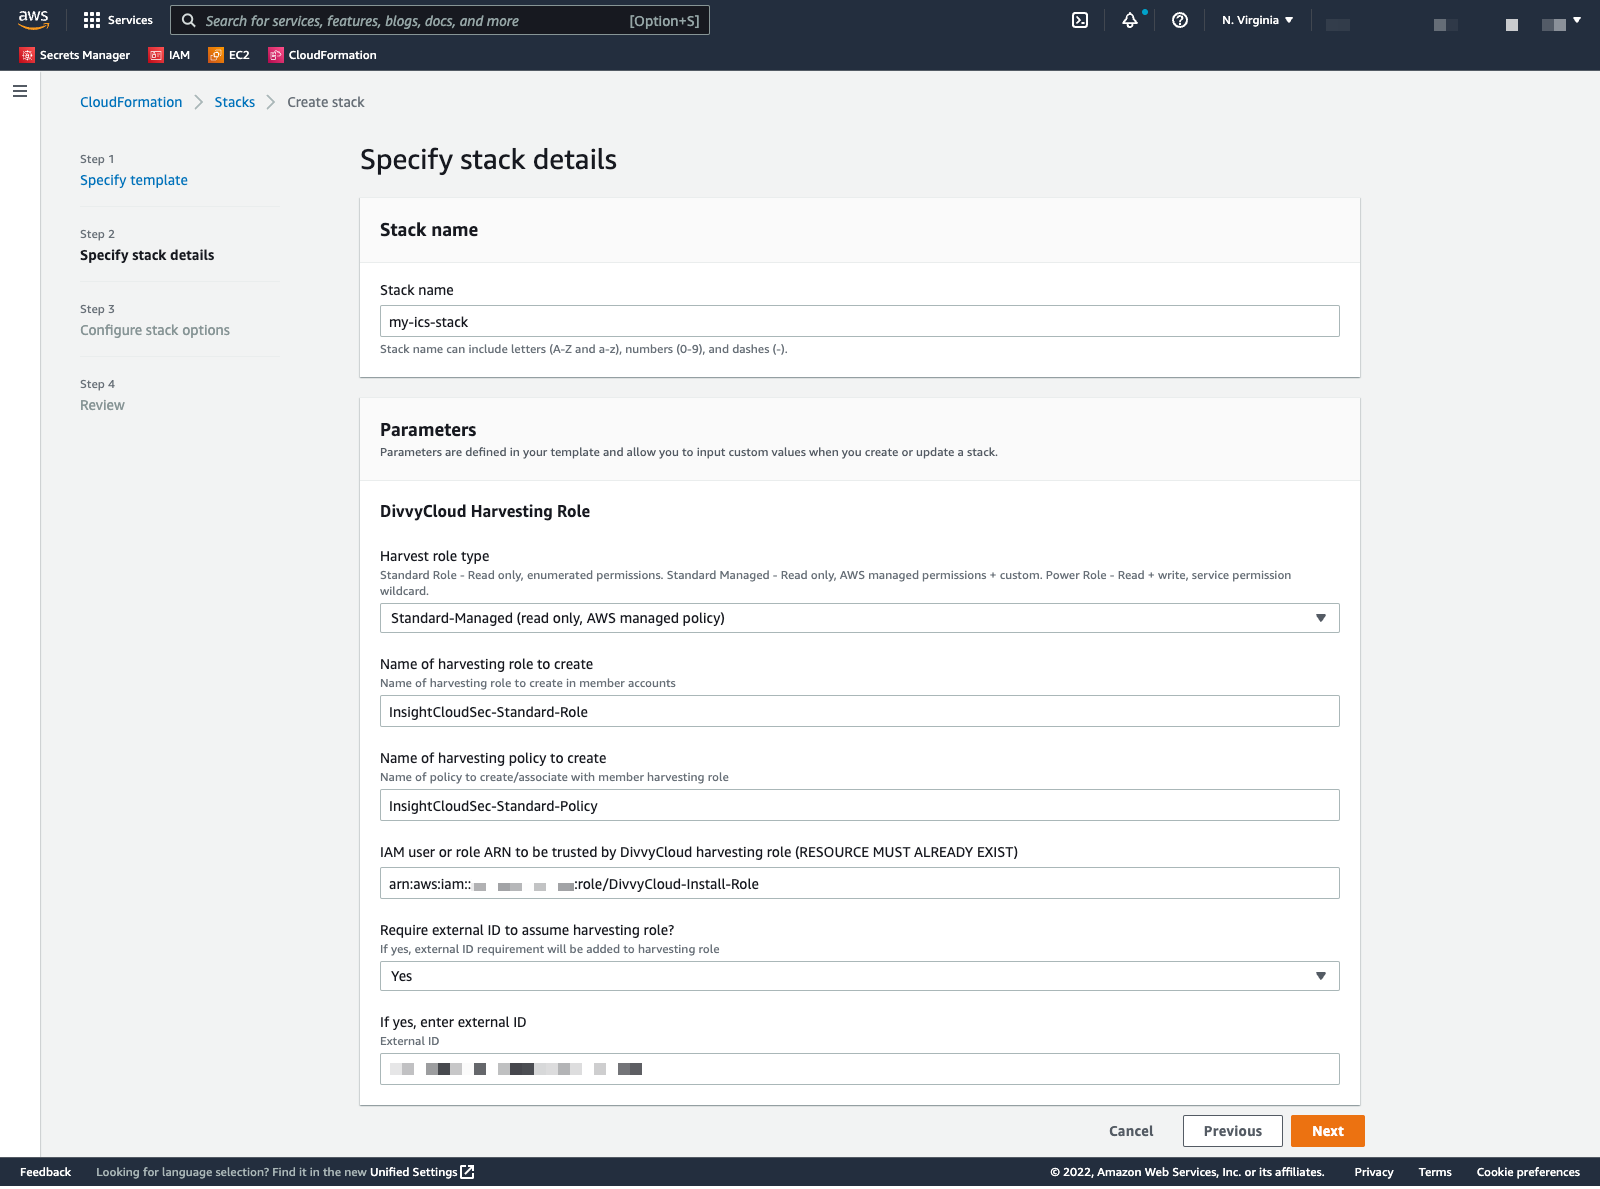Open the Services grid menu icon
Screen dimensions: 1600x1189
tap(92, 20)
